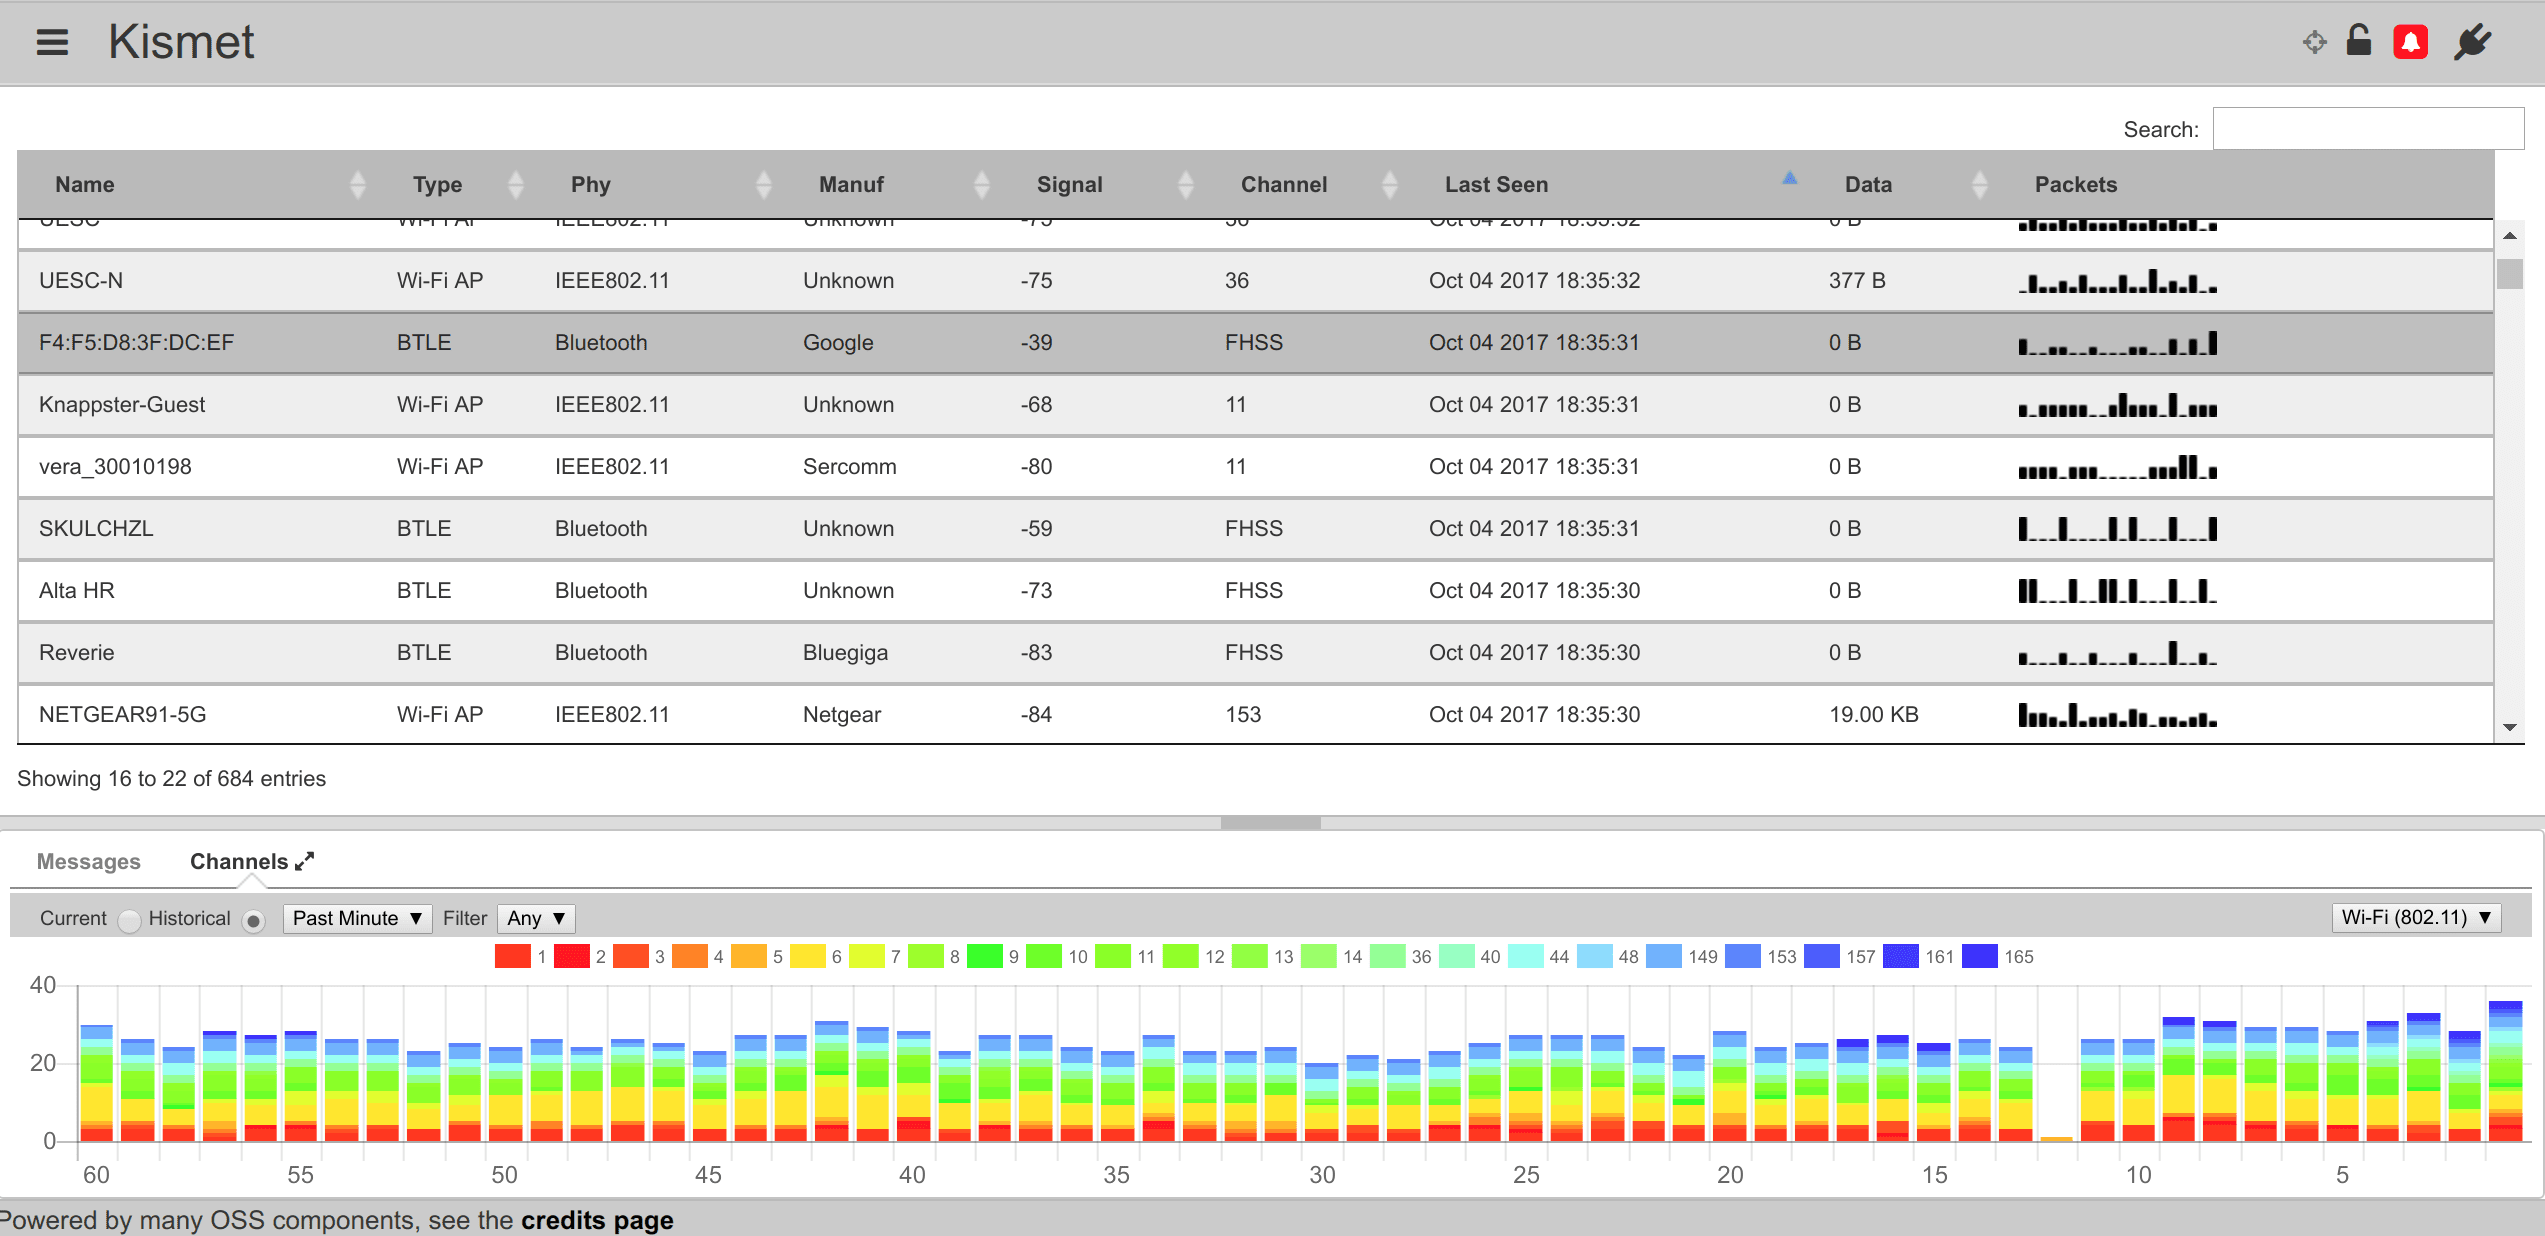Open the red alerts bell icon

[2410, 42]
